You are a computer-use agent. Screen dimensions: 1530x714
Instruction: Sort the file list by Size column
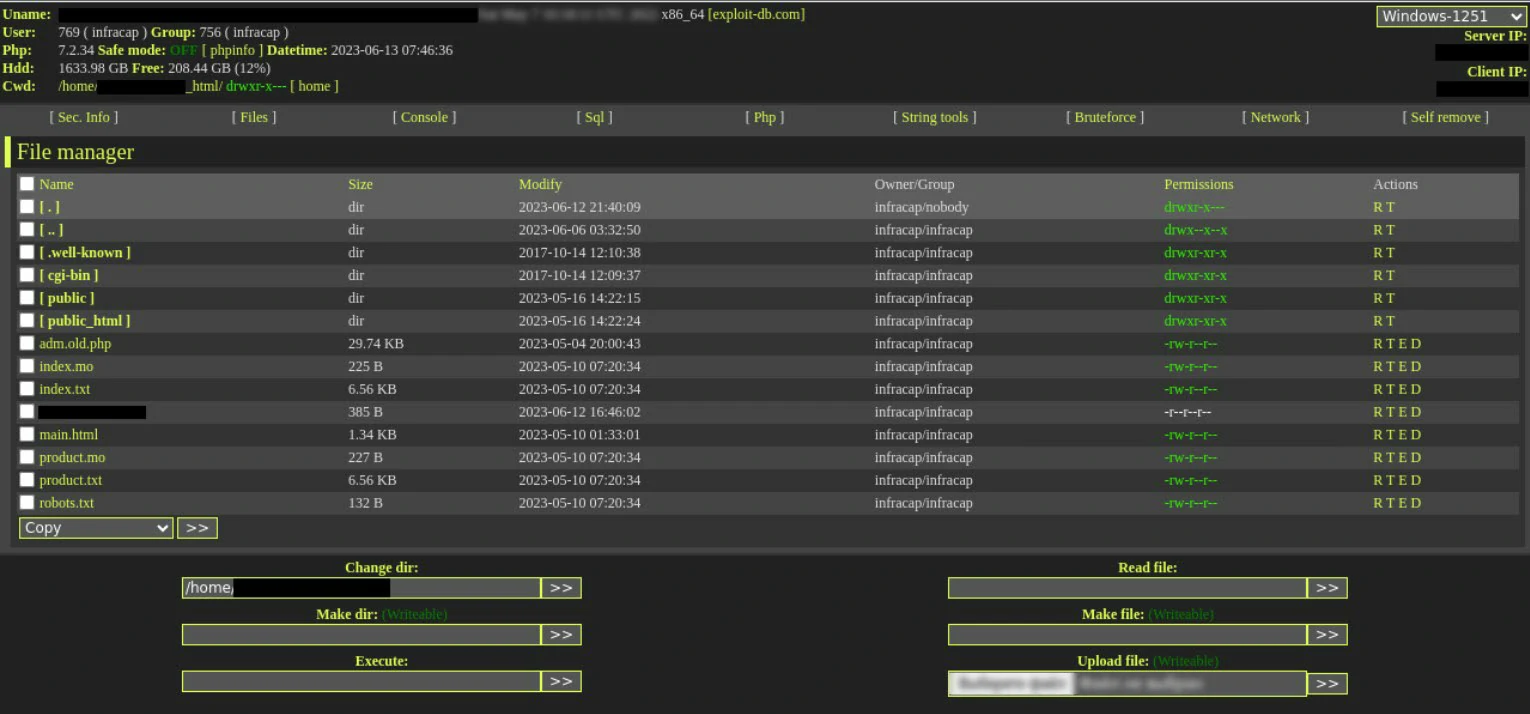[360, 184]
